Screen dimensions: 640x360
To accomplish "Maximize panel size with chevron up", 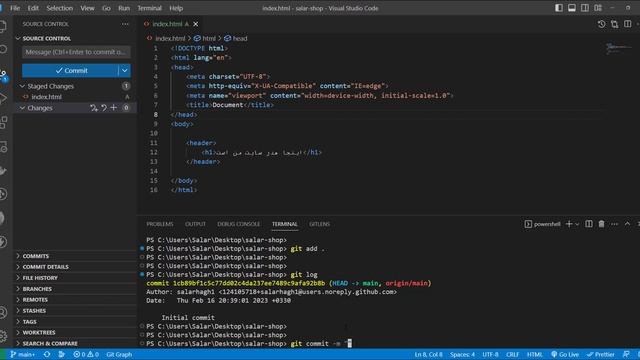I will (x=627, y=224).
